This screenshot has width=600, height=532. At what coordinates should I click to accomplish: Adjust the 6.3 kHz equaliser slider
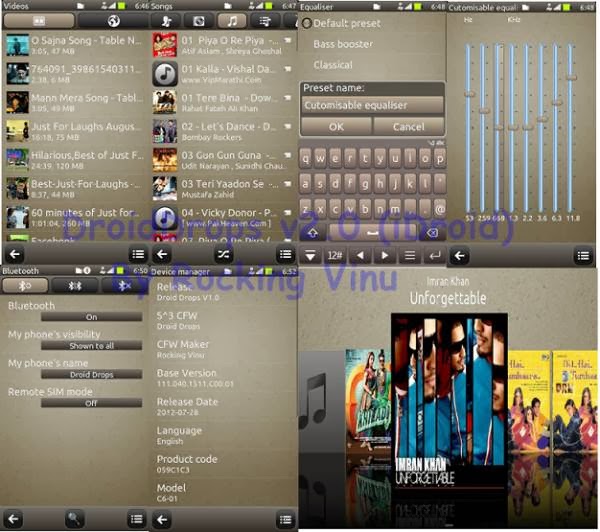point(556,102)
